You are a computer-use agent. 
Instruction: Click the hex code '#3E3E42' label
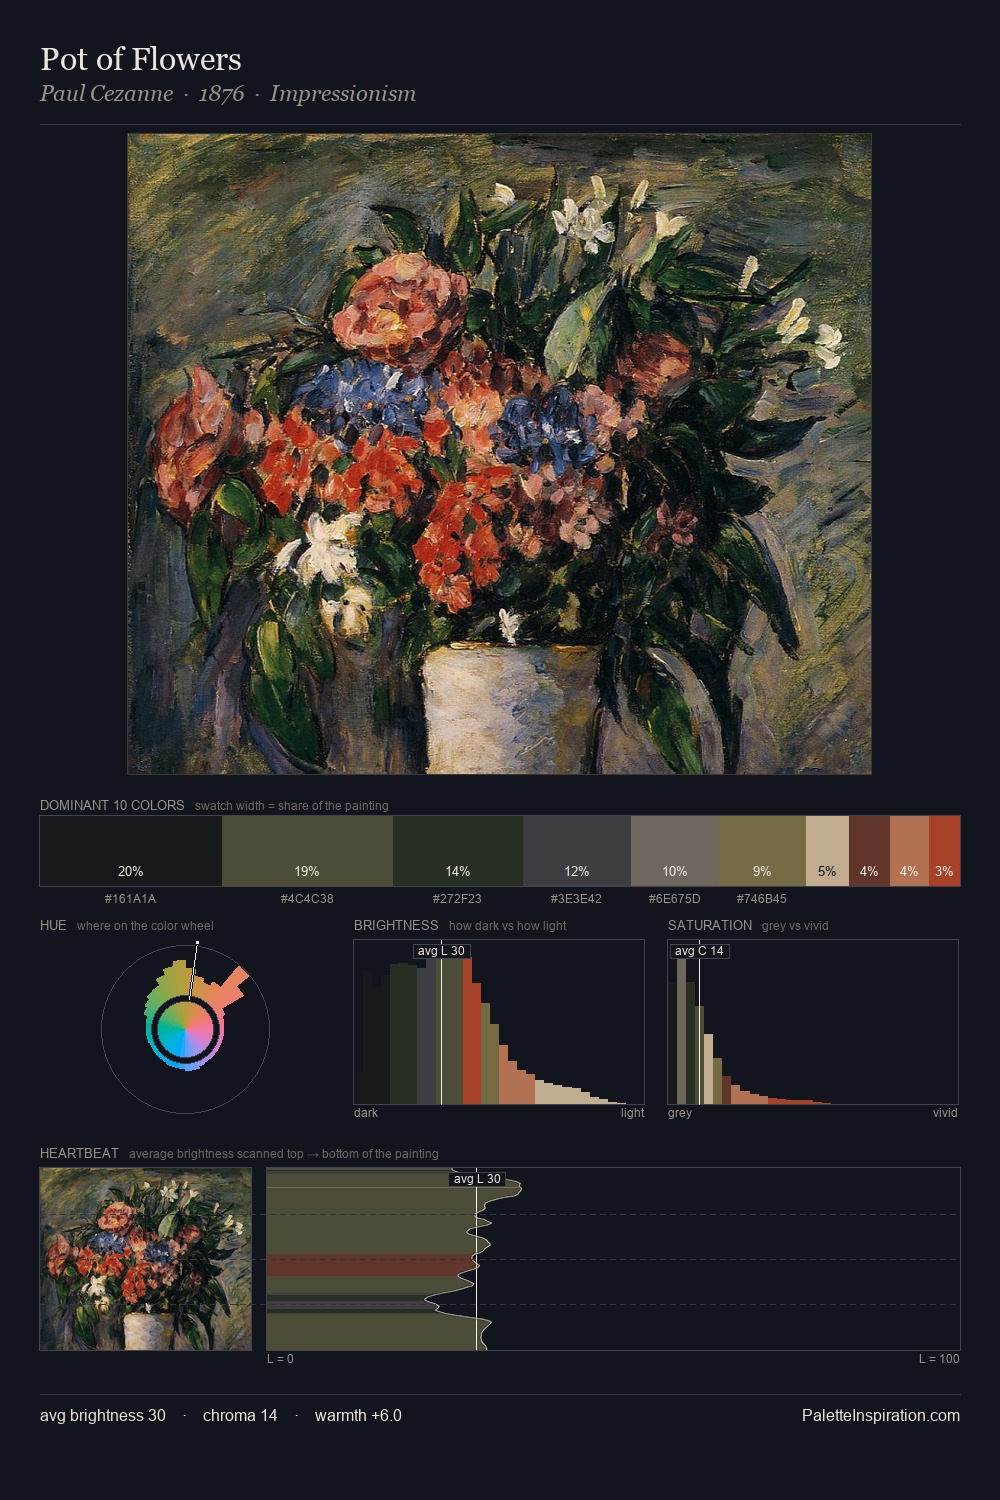click(x=576, y=898)
